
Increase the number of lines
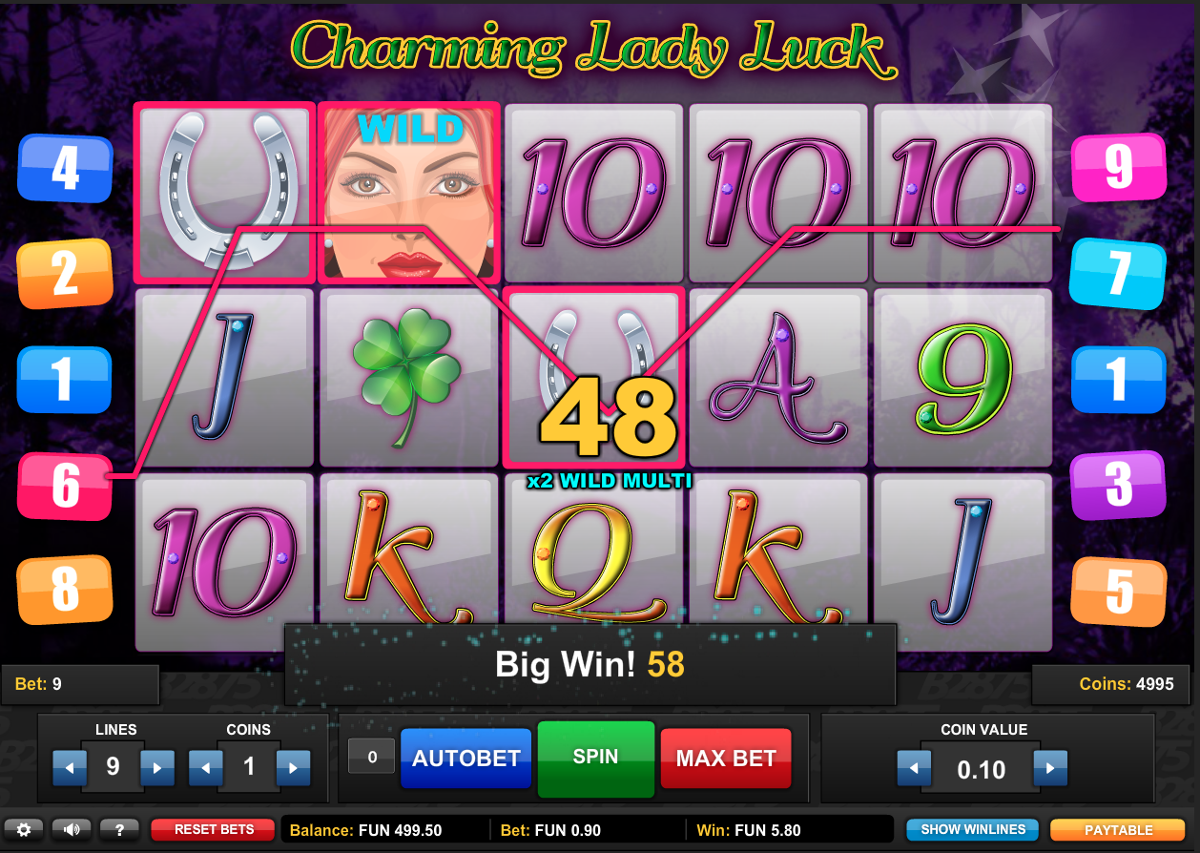click(x=157, y=768)
